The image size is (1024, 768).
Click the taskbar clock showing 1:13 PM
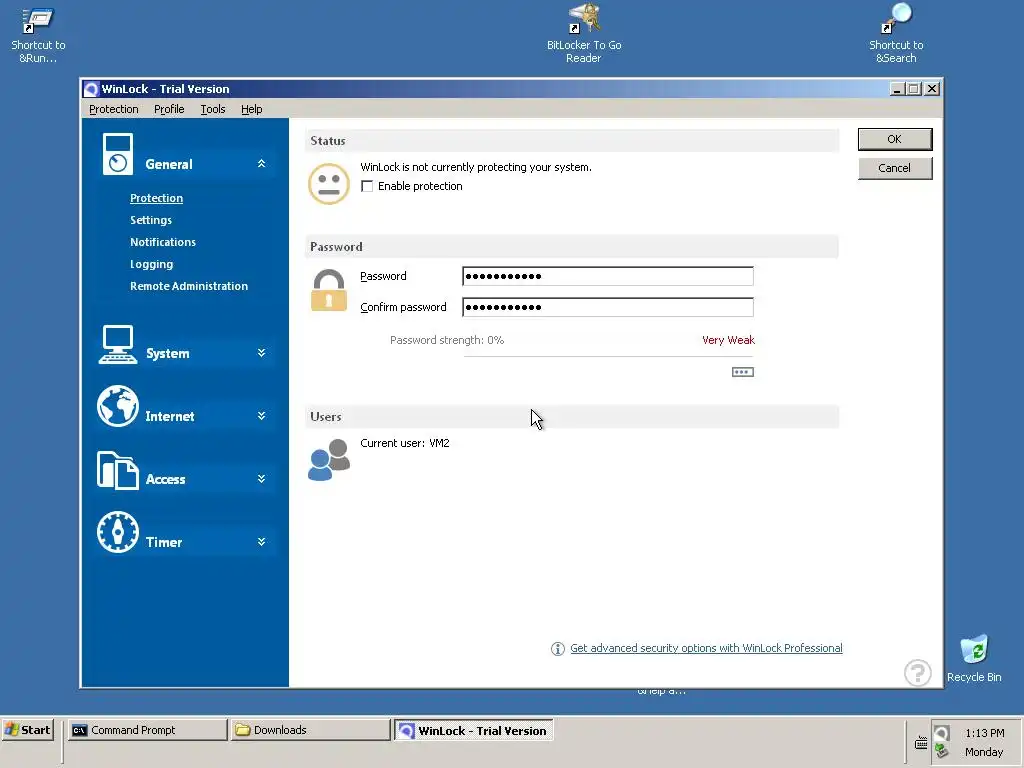(984, 733)
